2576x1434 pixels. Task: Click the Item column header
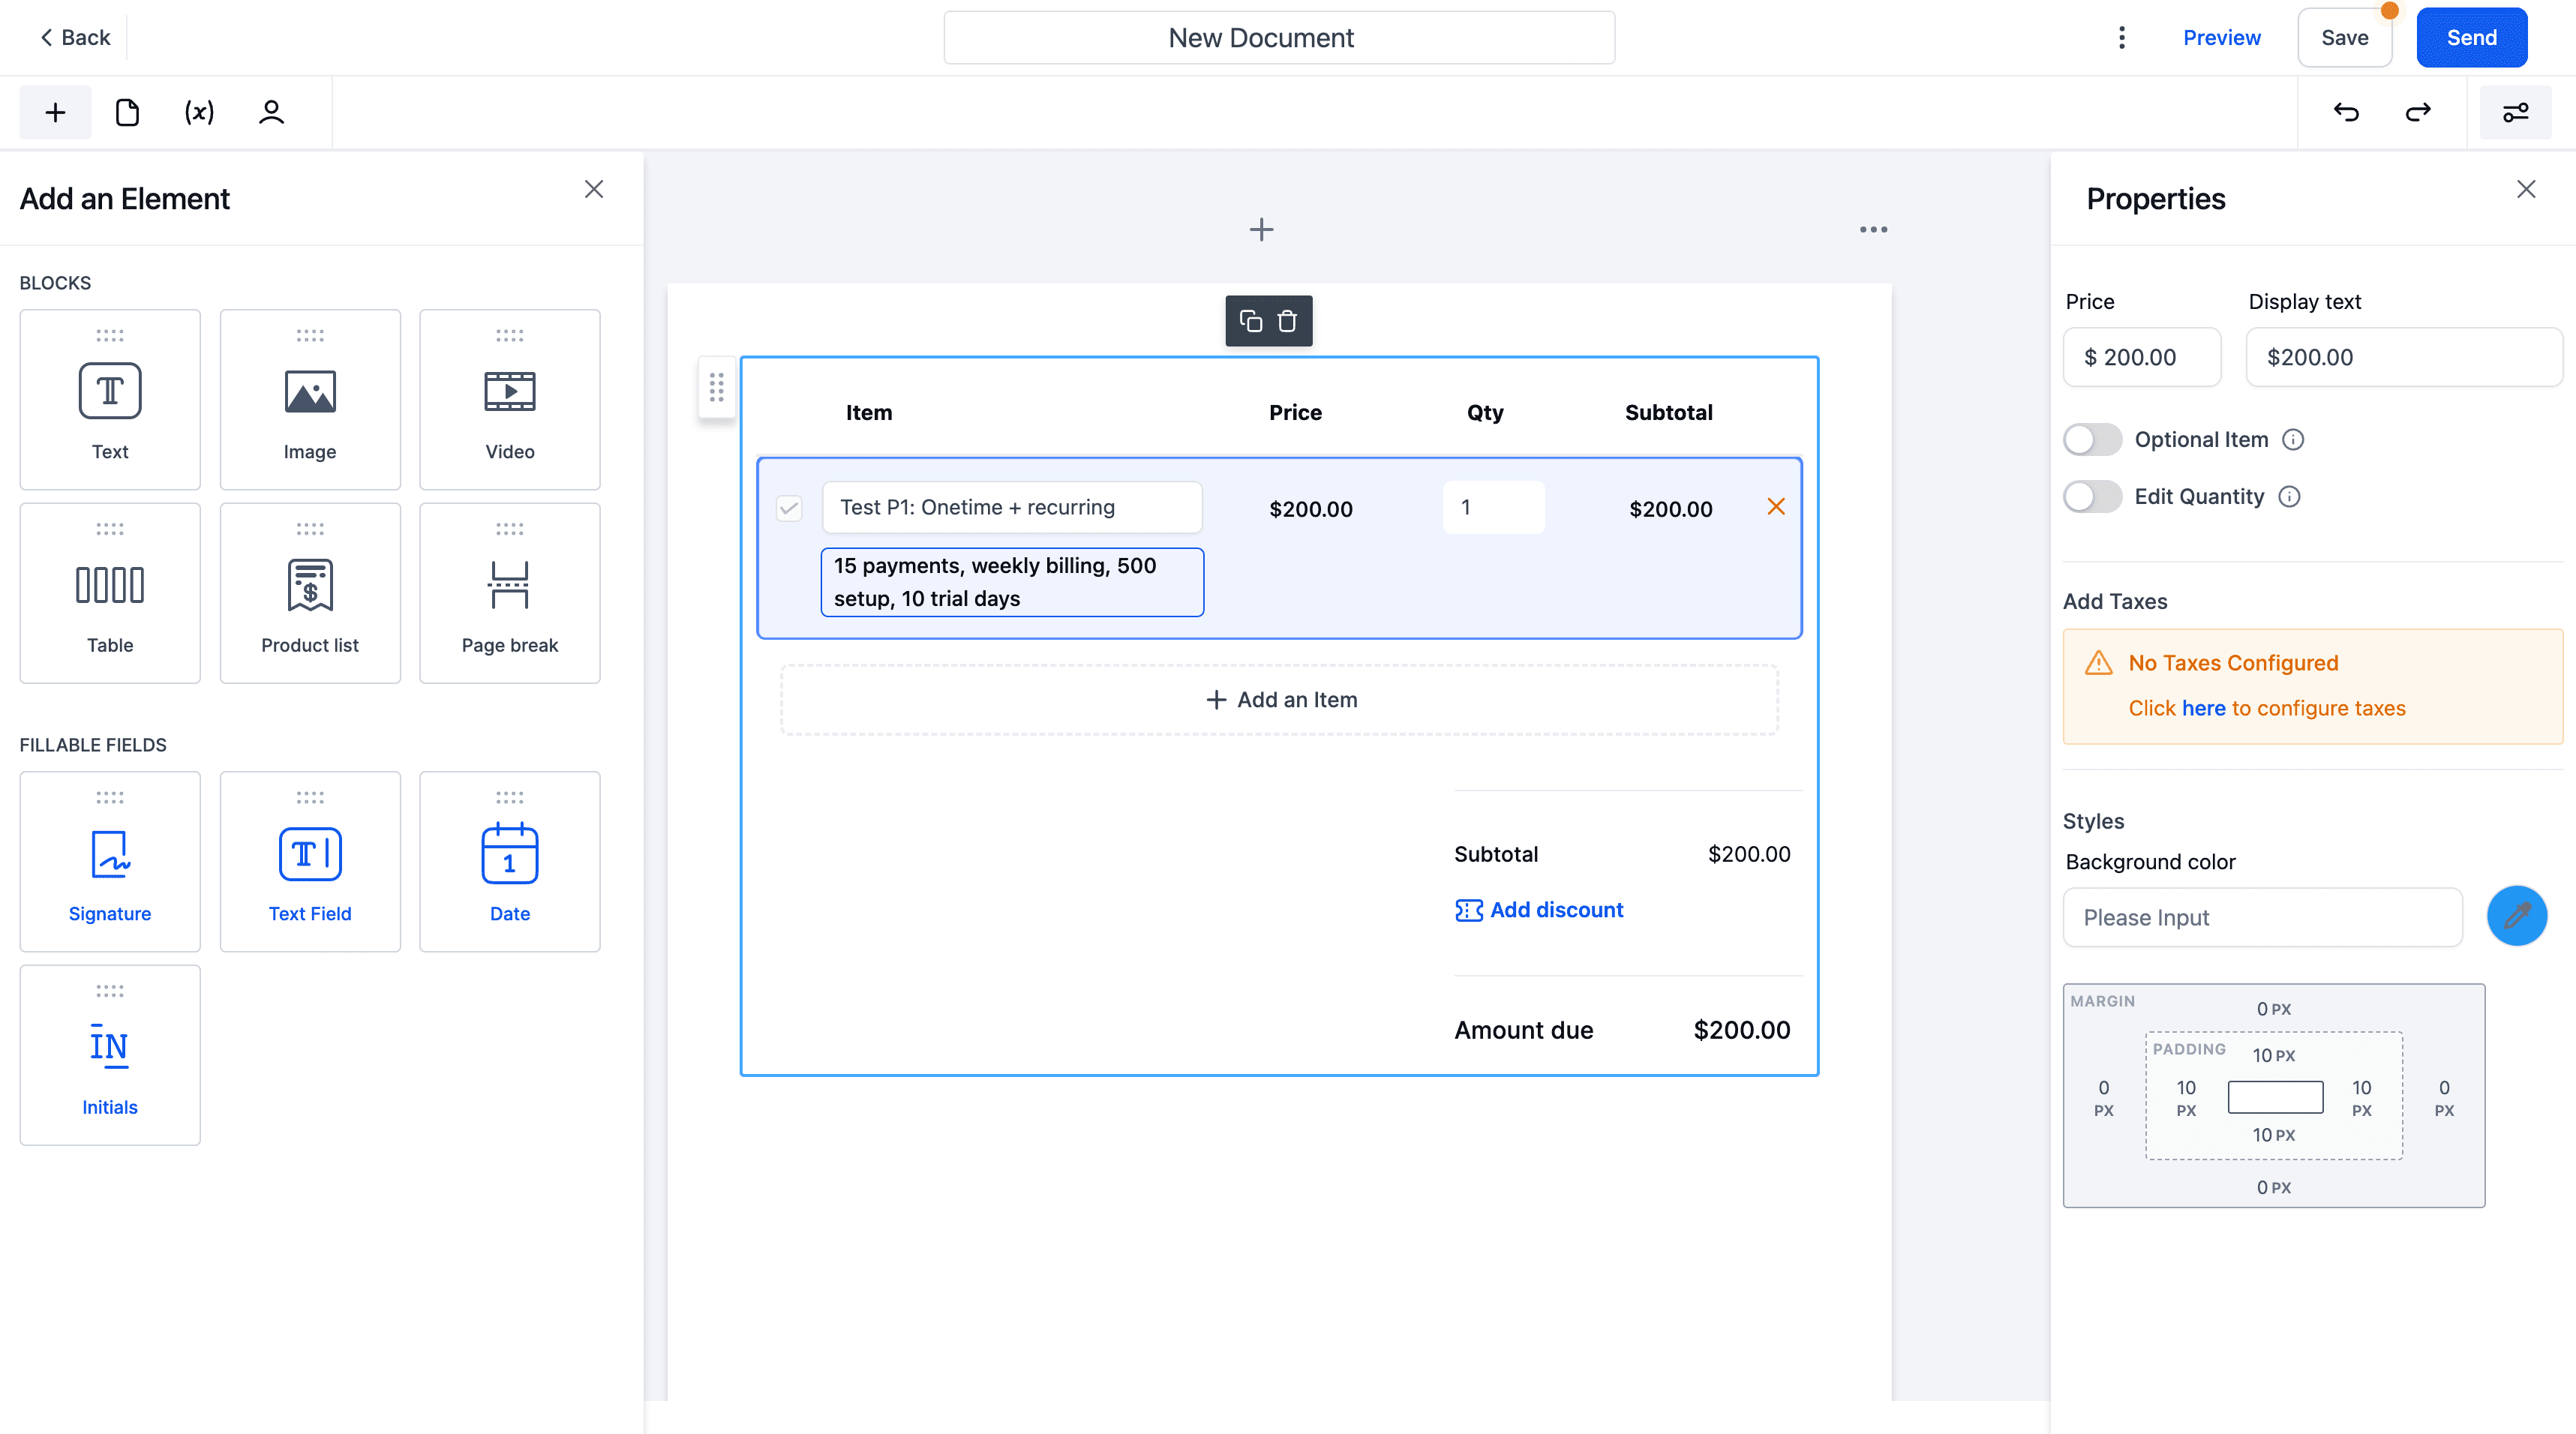[x=868, y=412]
